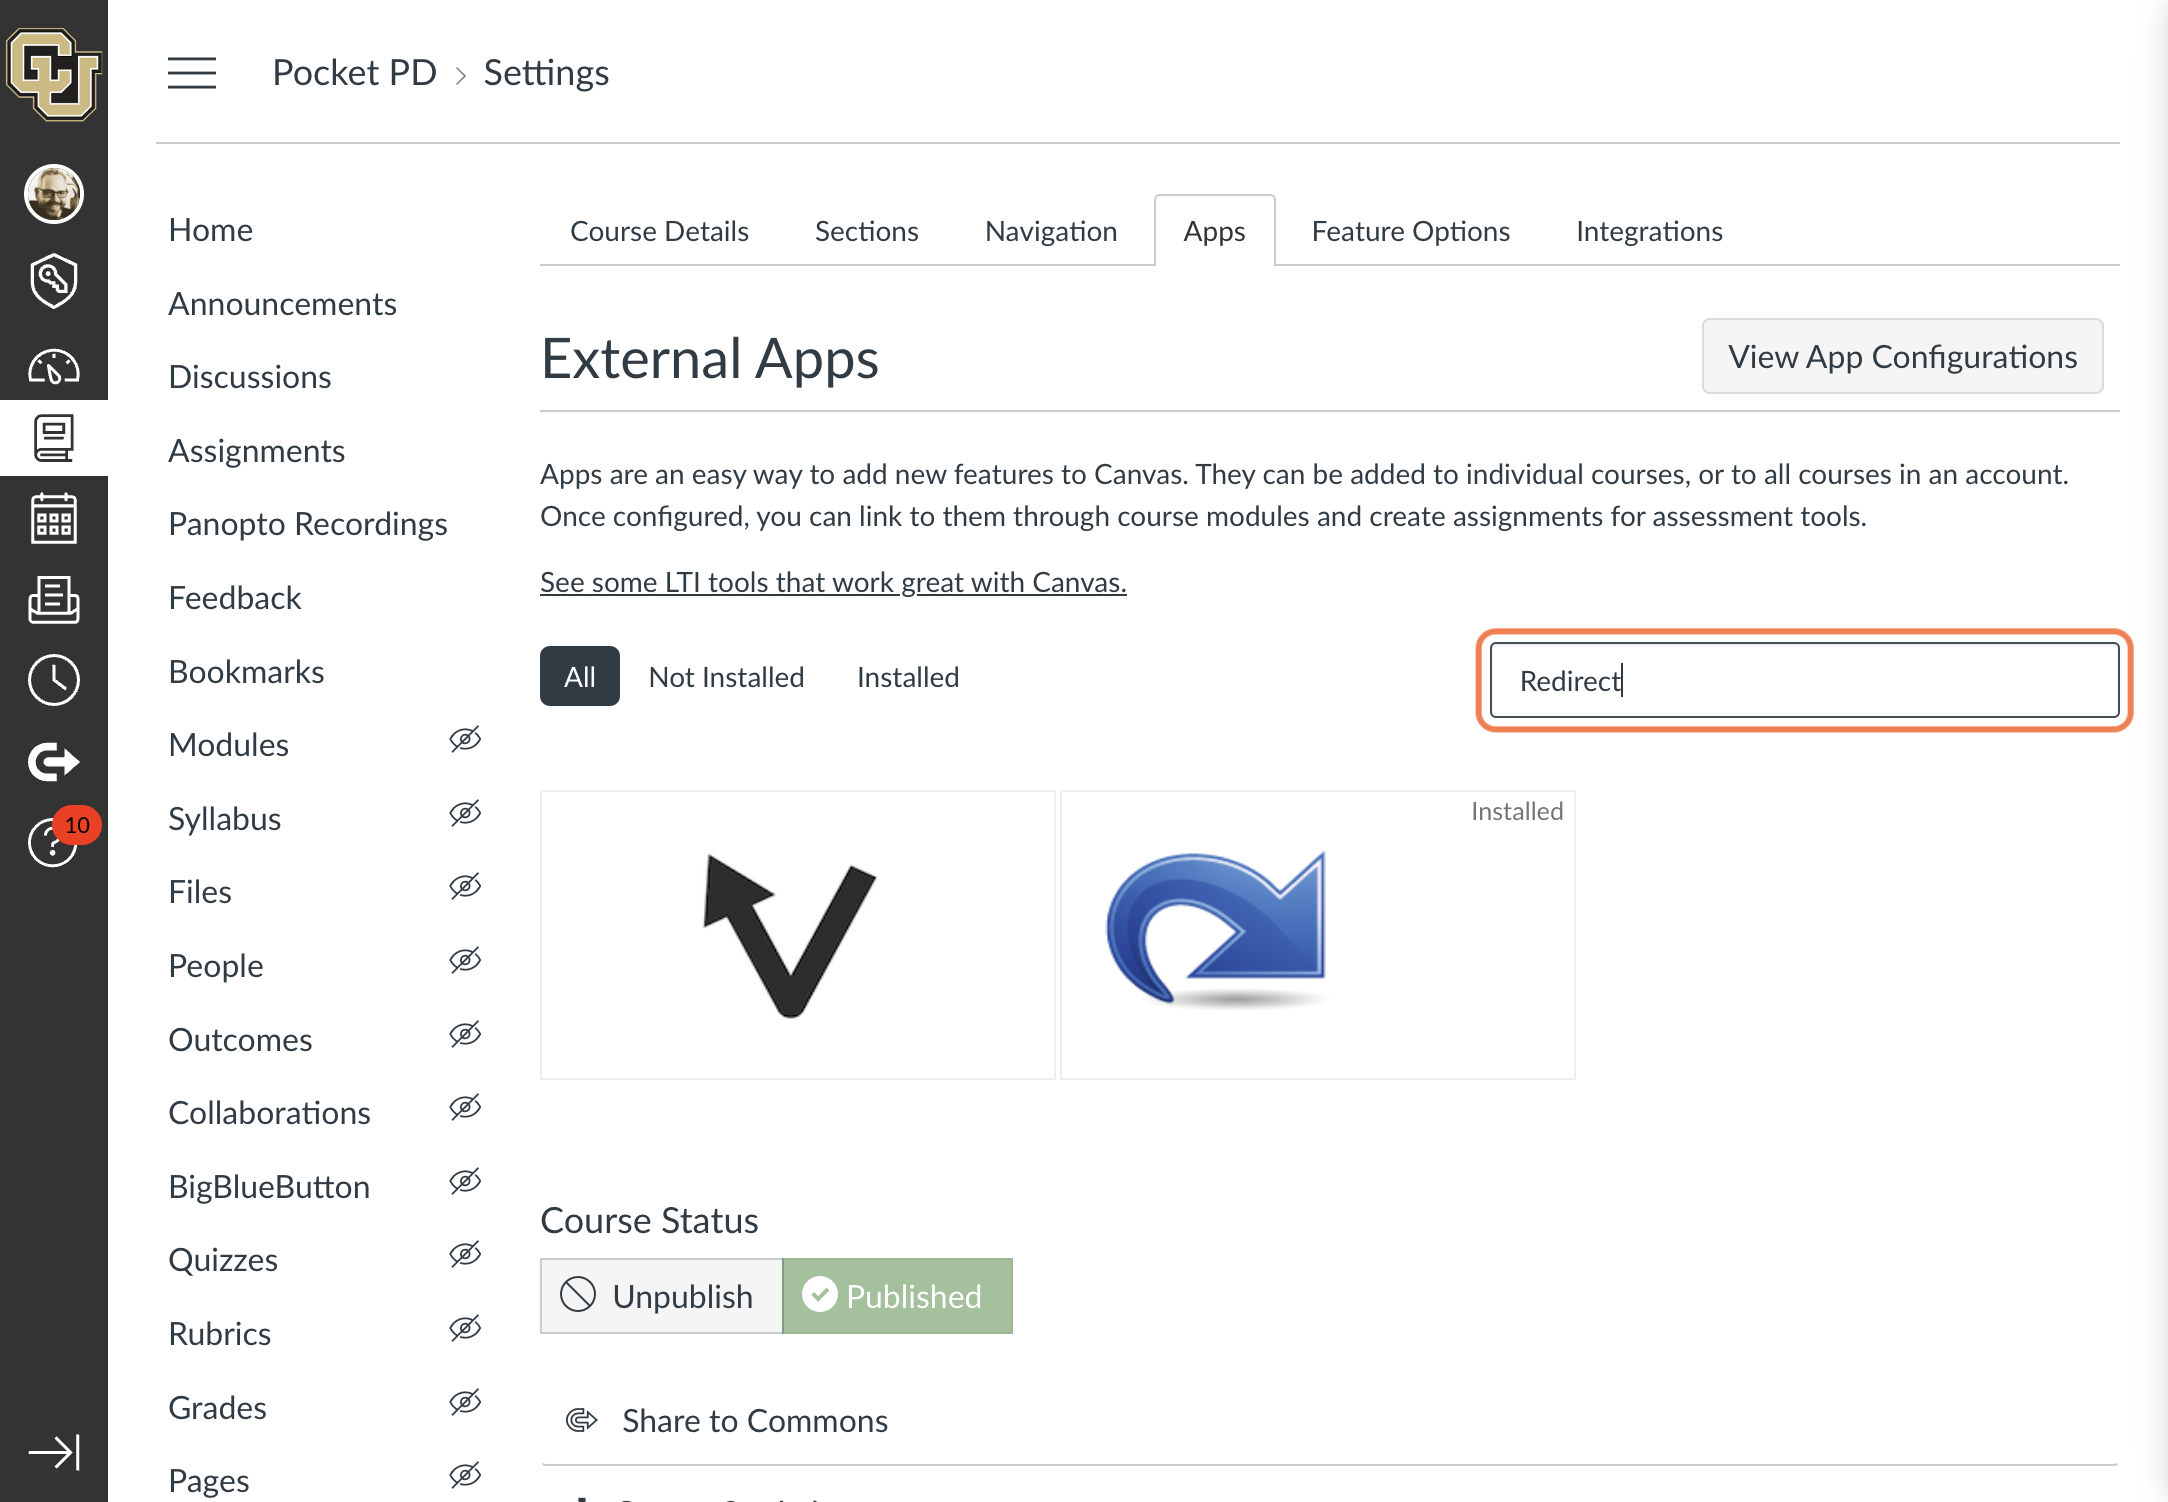
Task: Switch to the Navigation tab
Action: (x=1050, y=231)
